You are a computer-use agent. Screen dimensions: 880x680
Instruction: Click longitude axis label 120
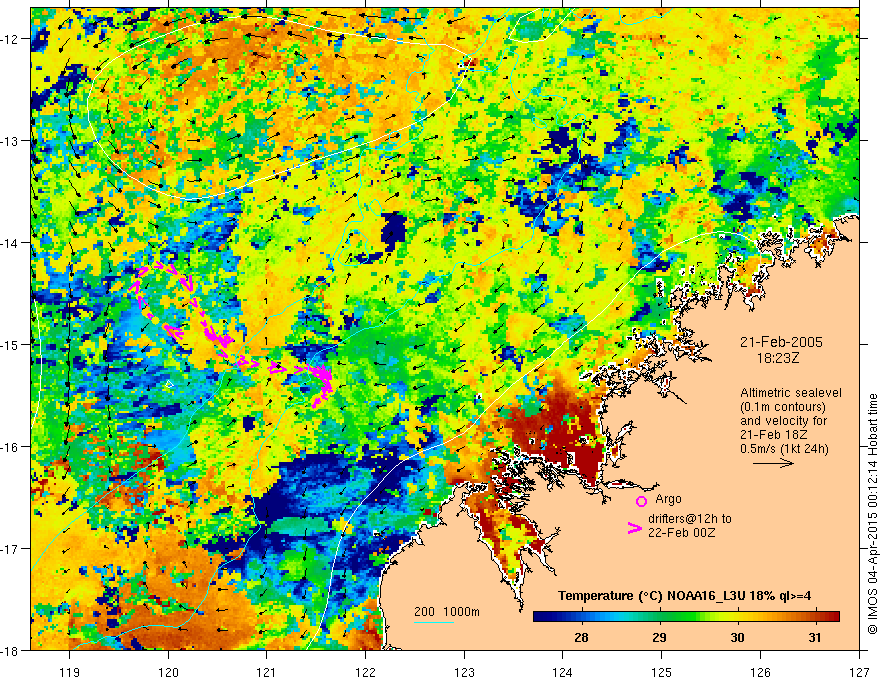[168, 672]
